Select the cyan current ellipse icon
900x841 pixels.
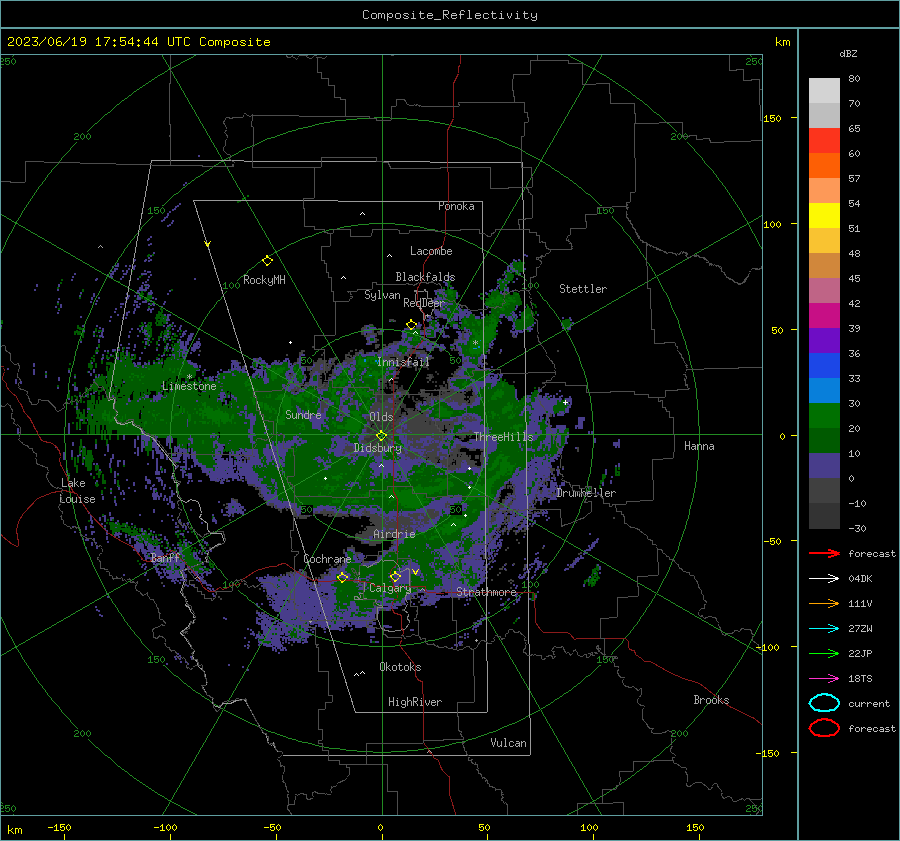(x=824, y=703)
